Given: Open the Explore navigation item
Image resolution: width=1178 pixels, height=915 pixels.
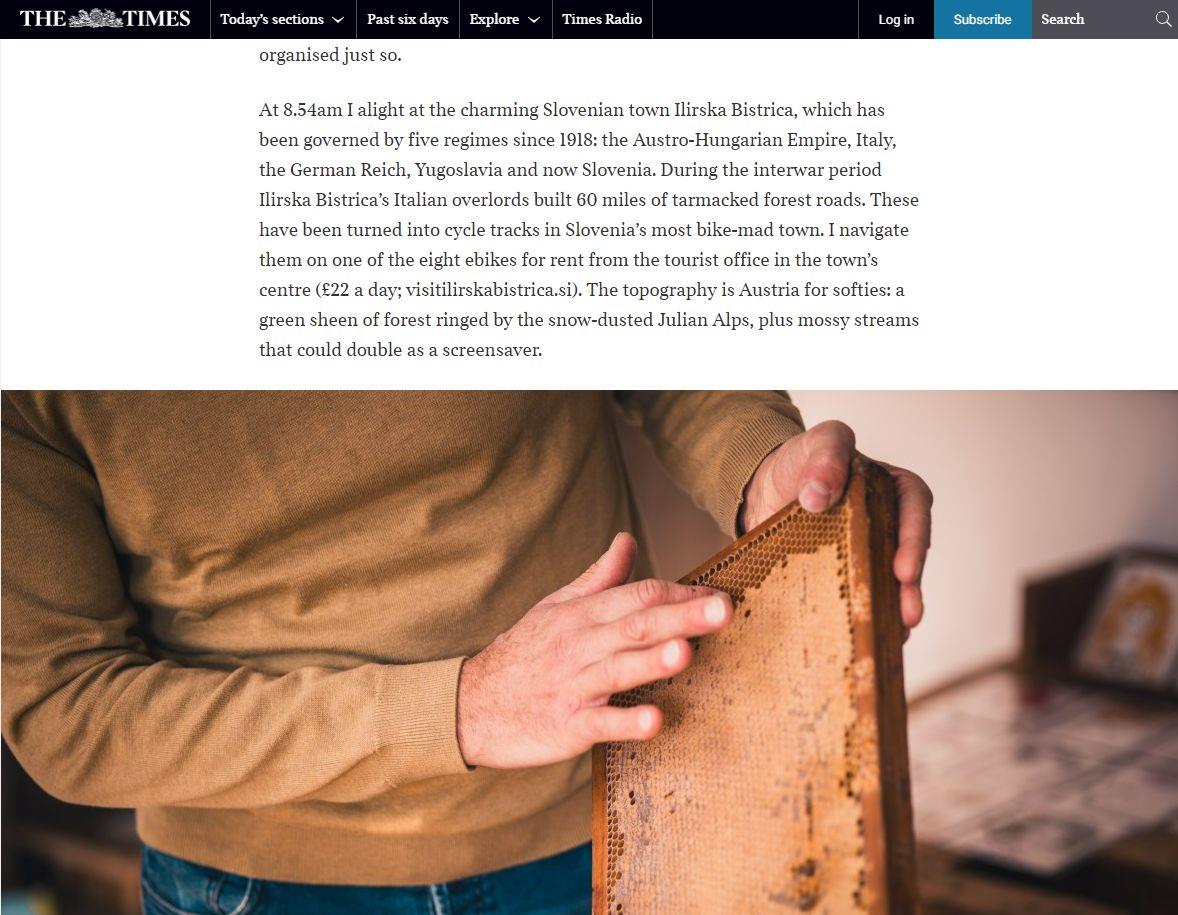Looking at the screenshot, I should [x=505, y=20].
